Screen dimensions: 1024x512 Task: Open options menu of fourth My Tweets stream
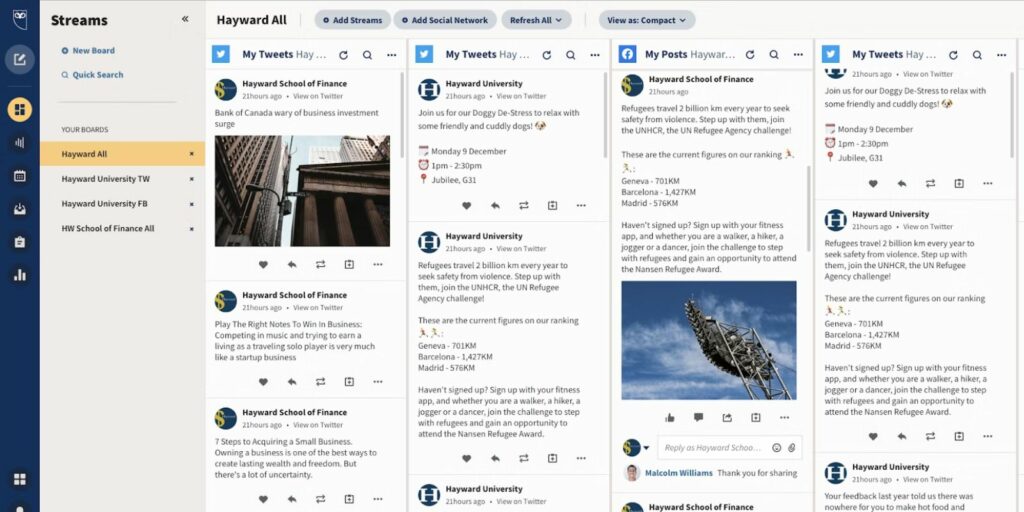point(1001,56)
